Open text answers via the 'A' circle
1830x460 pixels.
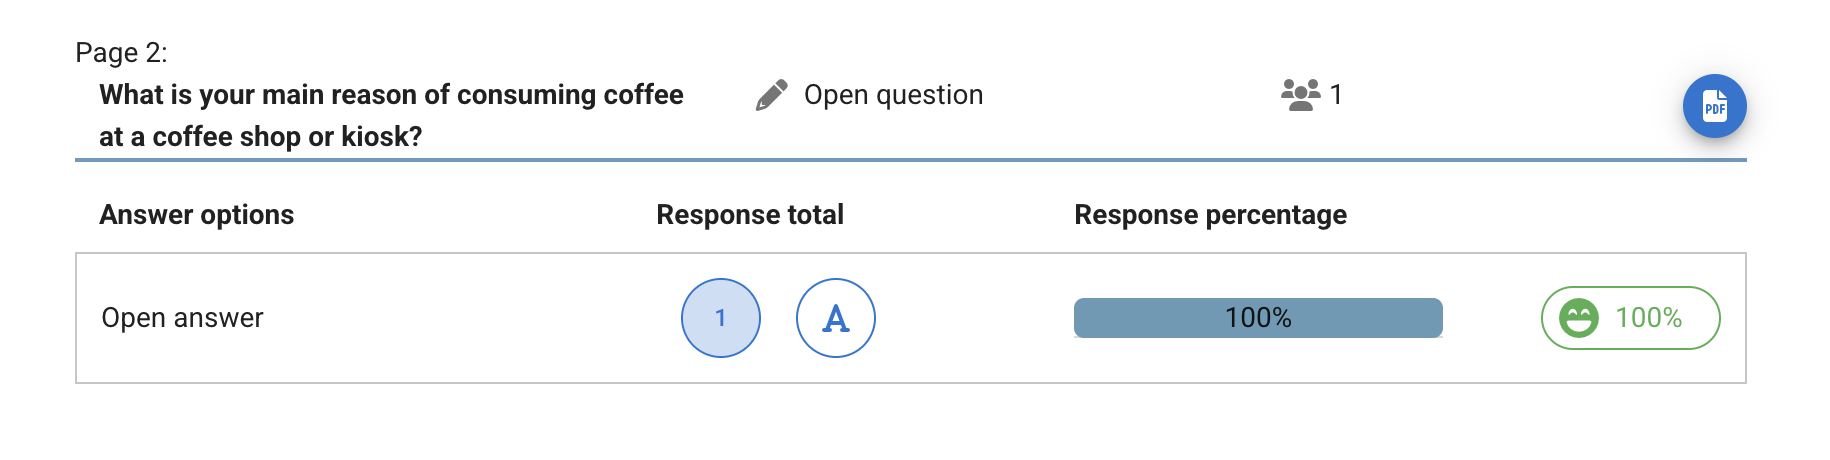point(835,318)
